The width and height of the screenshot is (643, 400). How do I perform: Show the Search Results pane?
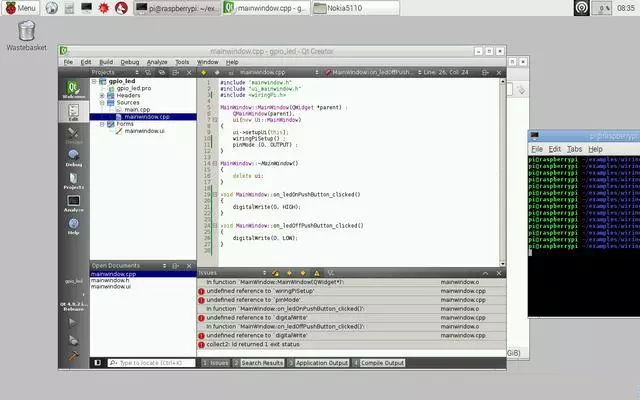[x=263, y=363]
